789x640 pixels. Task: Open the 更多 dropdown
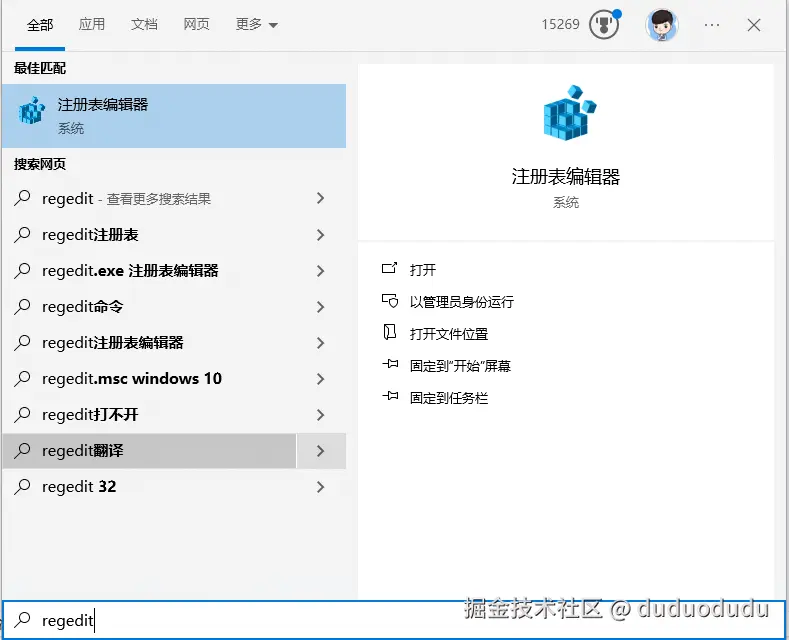(257, 24)
